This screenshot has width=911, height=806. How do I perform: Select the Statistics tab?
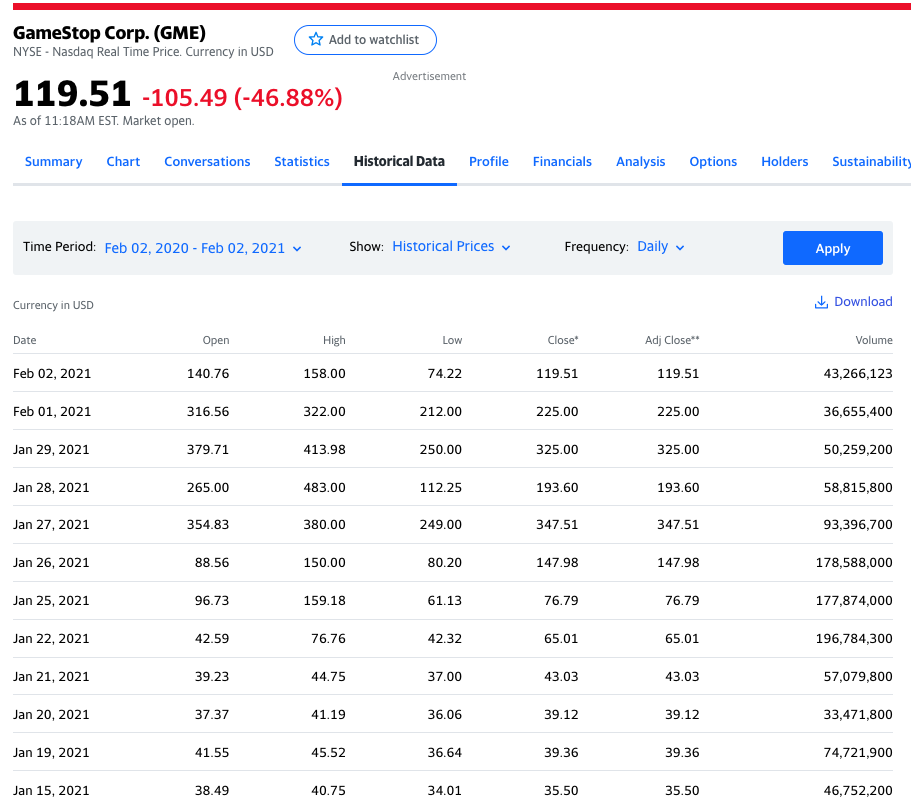(302, 162)
